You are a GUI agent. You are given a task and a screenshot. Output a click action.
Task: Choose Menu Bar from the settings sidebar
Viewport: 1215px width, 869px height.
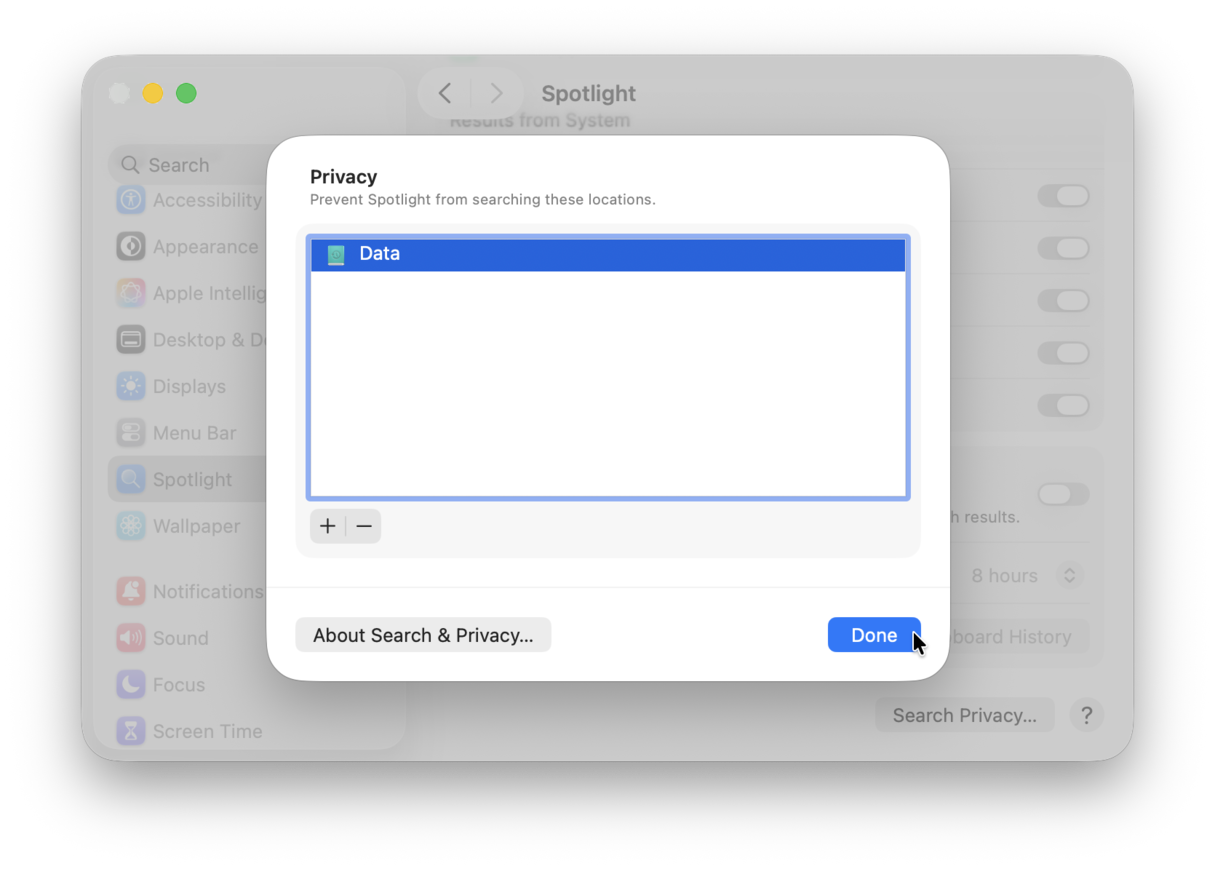130,432
